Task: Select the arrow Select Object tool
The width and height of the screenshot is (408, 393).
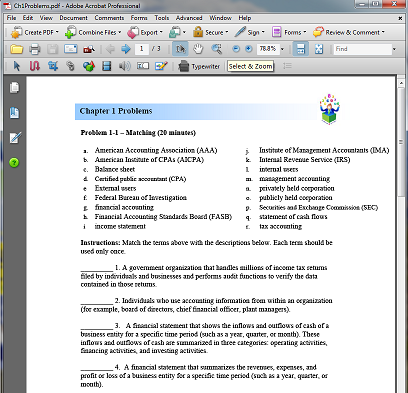Action: click(16, 66)
